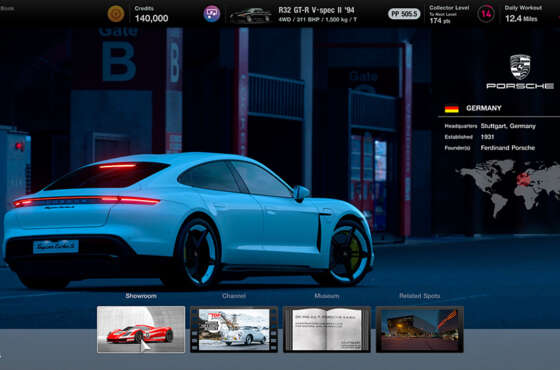
Task: Select the current car silhouette icon
Action: click(x=250, y=15)
